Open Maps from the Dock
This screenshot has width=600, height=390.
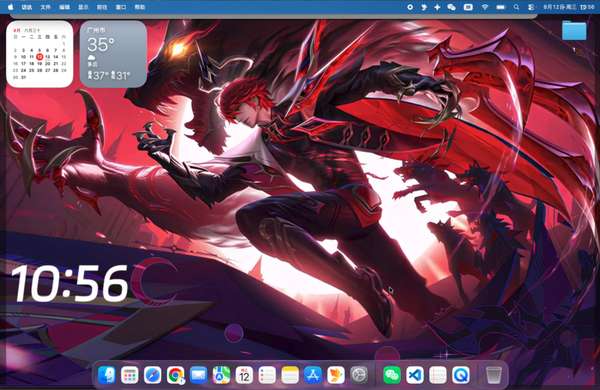tap(221, 375)
